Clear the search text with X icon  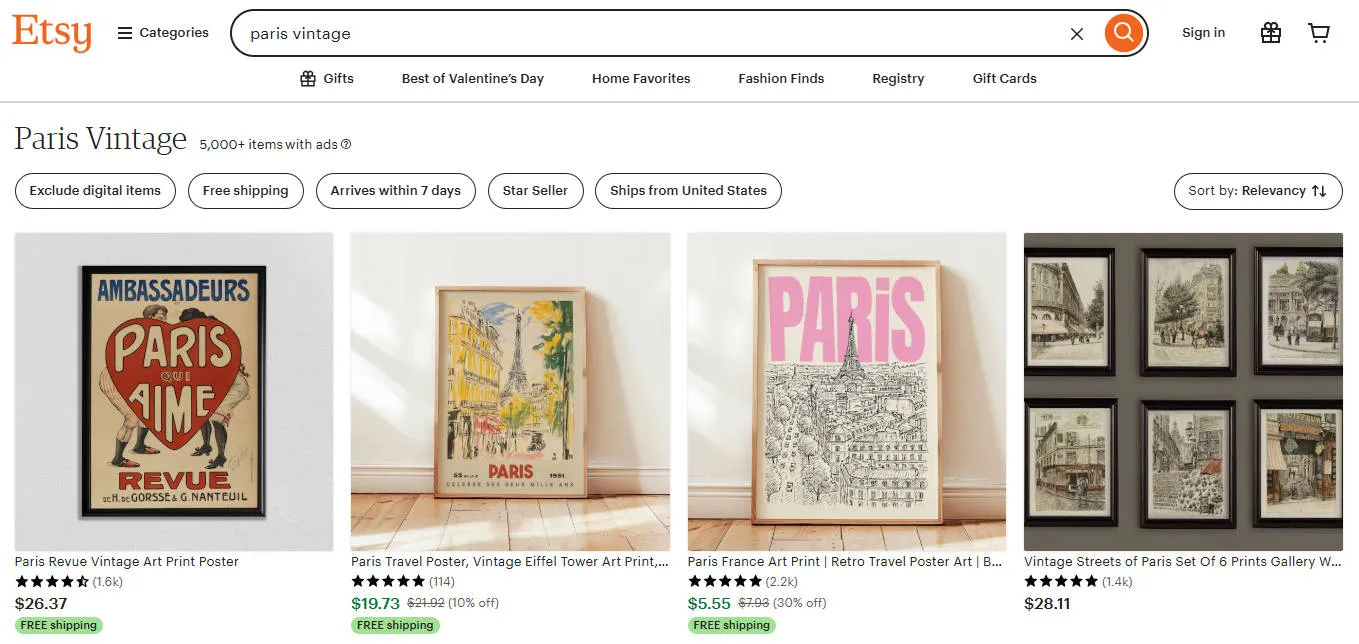[1077, 34]
